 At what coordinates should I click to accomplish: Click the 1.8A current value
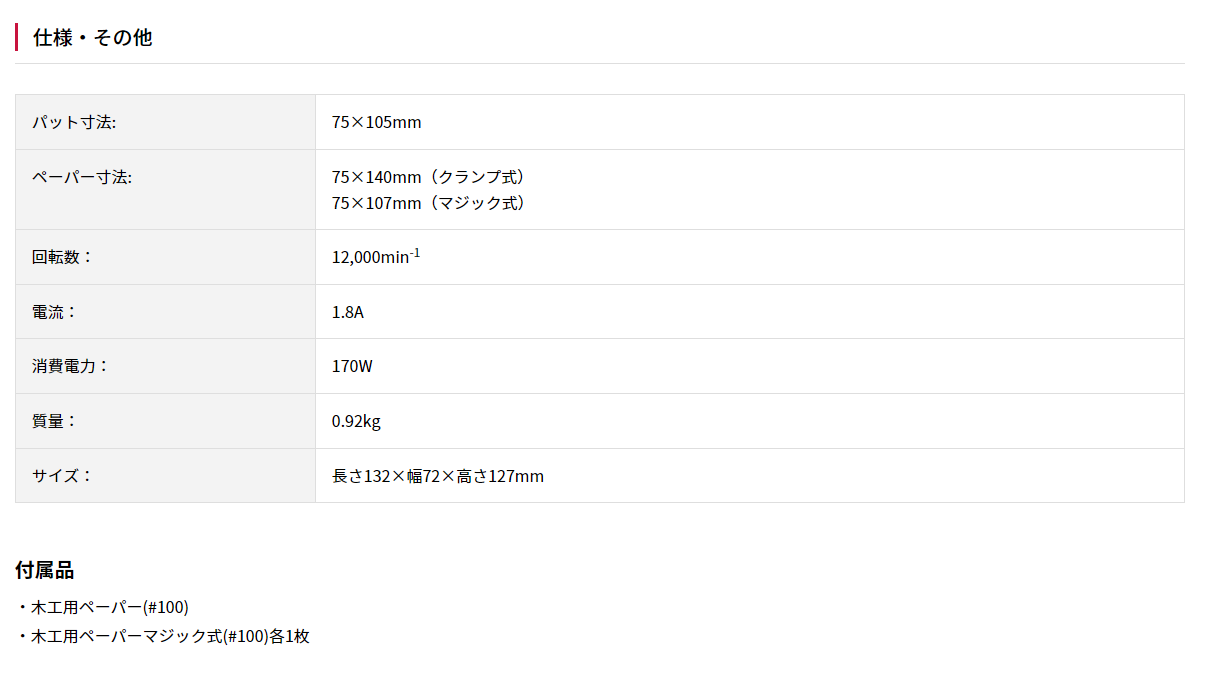pos(348,312)
